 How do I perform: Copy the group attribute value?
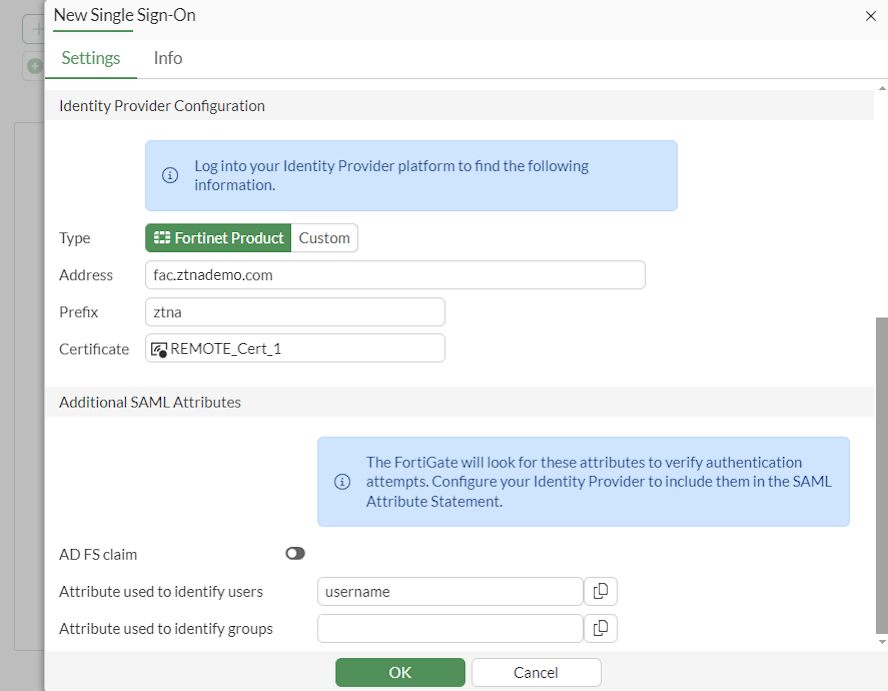[x=600, y=628]
